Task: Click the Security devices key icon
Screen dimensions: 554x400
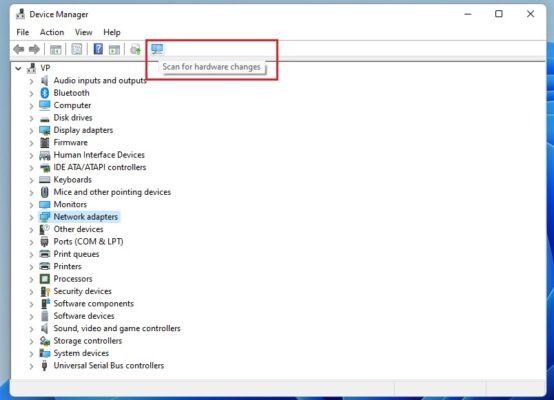Action: pos(45,291)
